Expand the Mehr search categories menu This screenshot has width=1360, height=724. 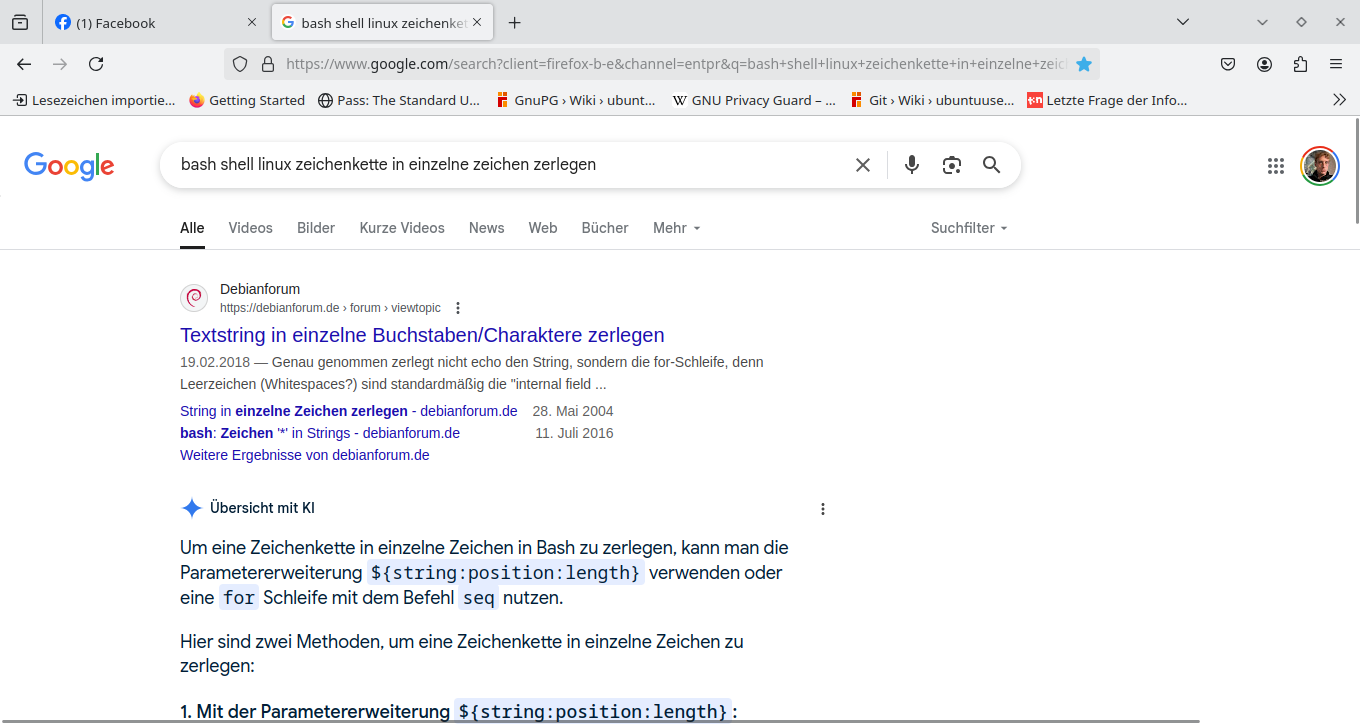[x=676, y=228]
